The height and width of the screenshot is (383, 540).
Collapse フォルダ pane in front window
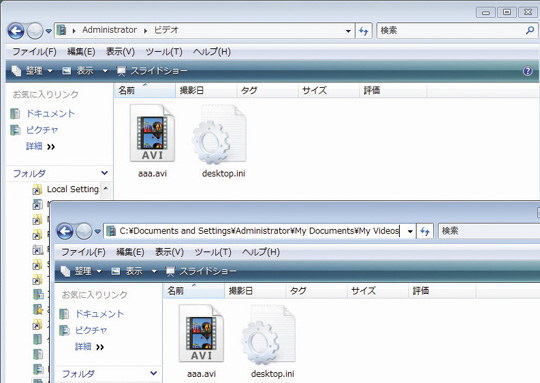pyautogui.click(x=154, y=373)
